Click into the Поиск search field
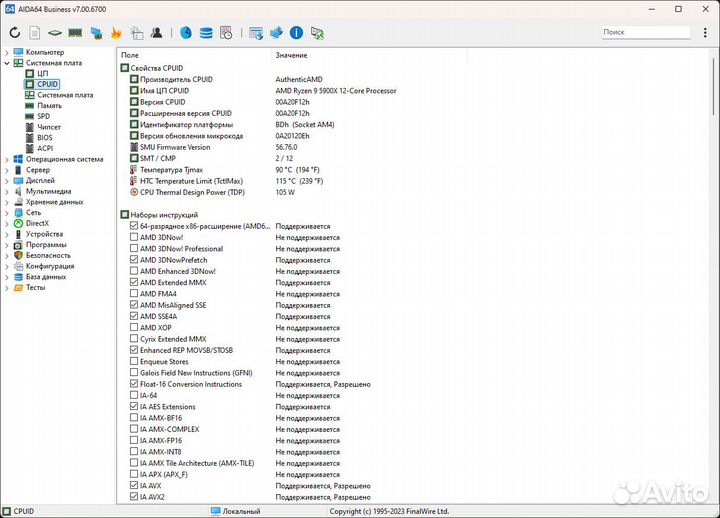 coord(646,32)
